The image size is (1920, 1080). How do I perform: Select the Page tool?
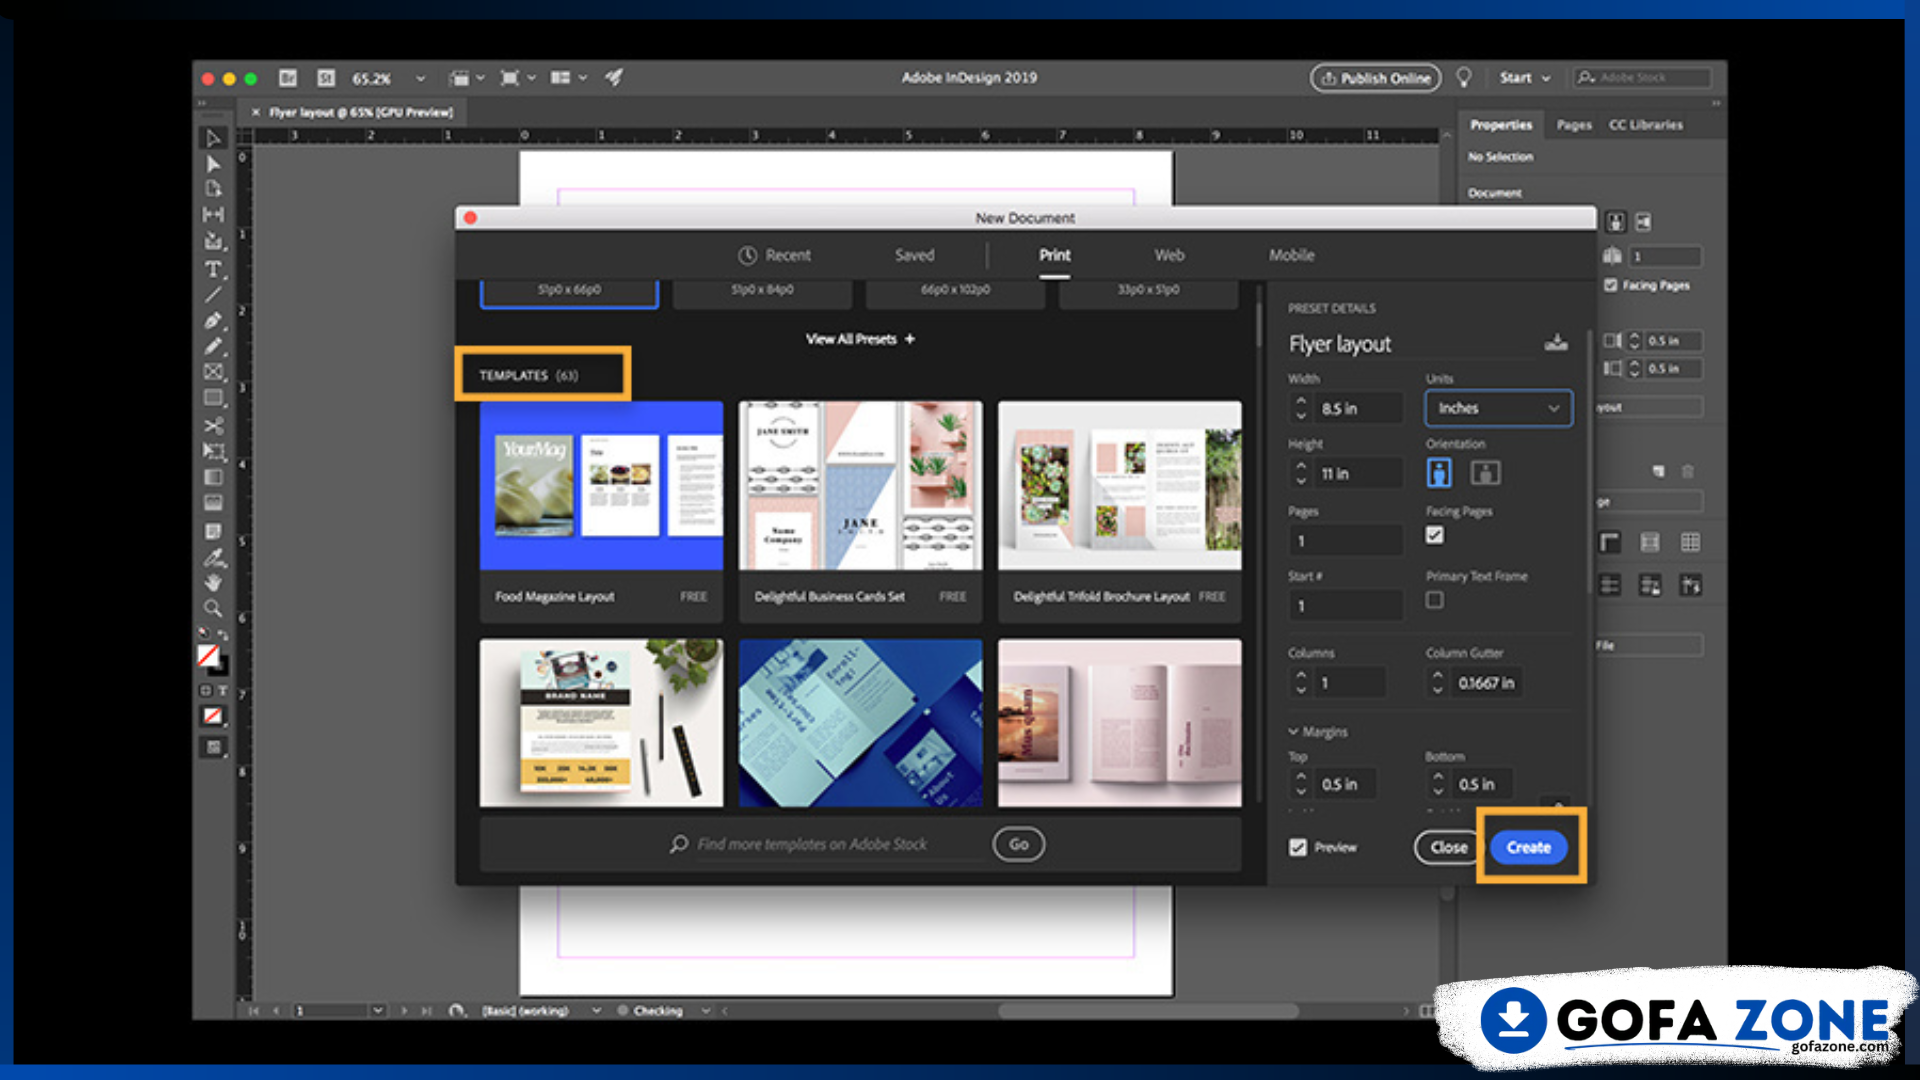213,188
